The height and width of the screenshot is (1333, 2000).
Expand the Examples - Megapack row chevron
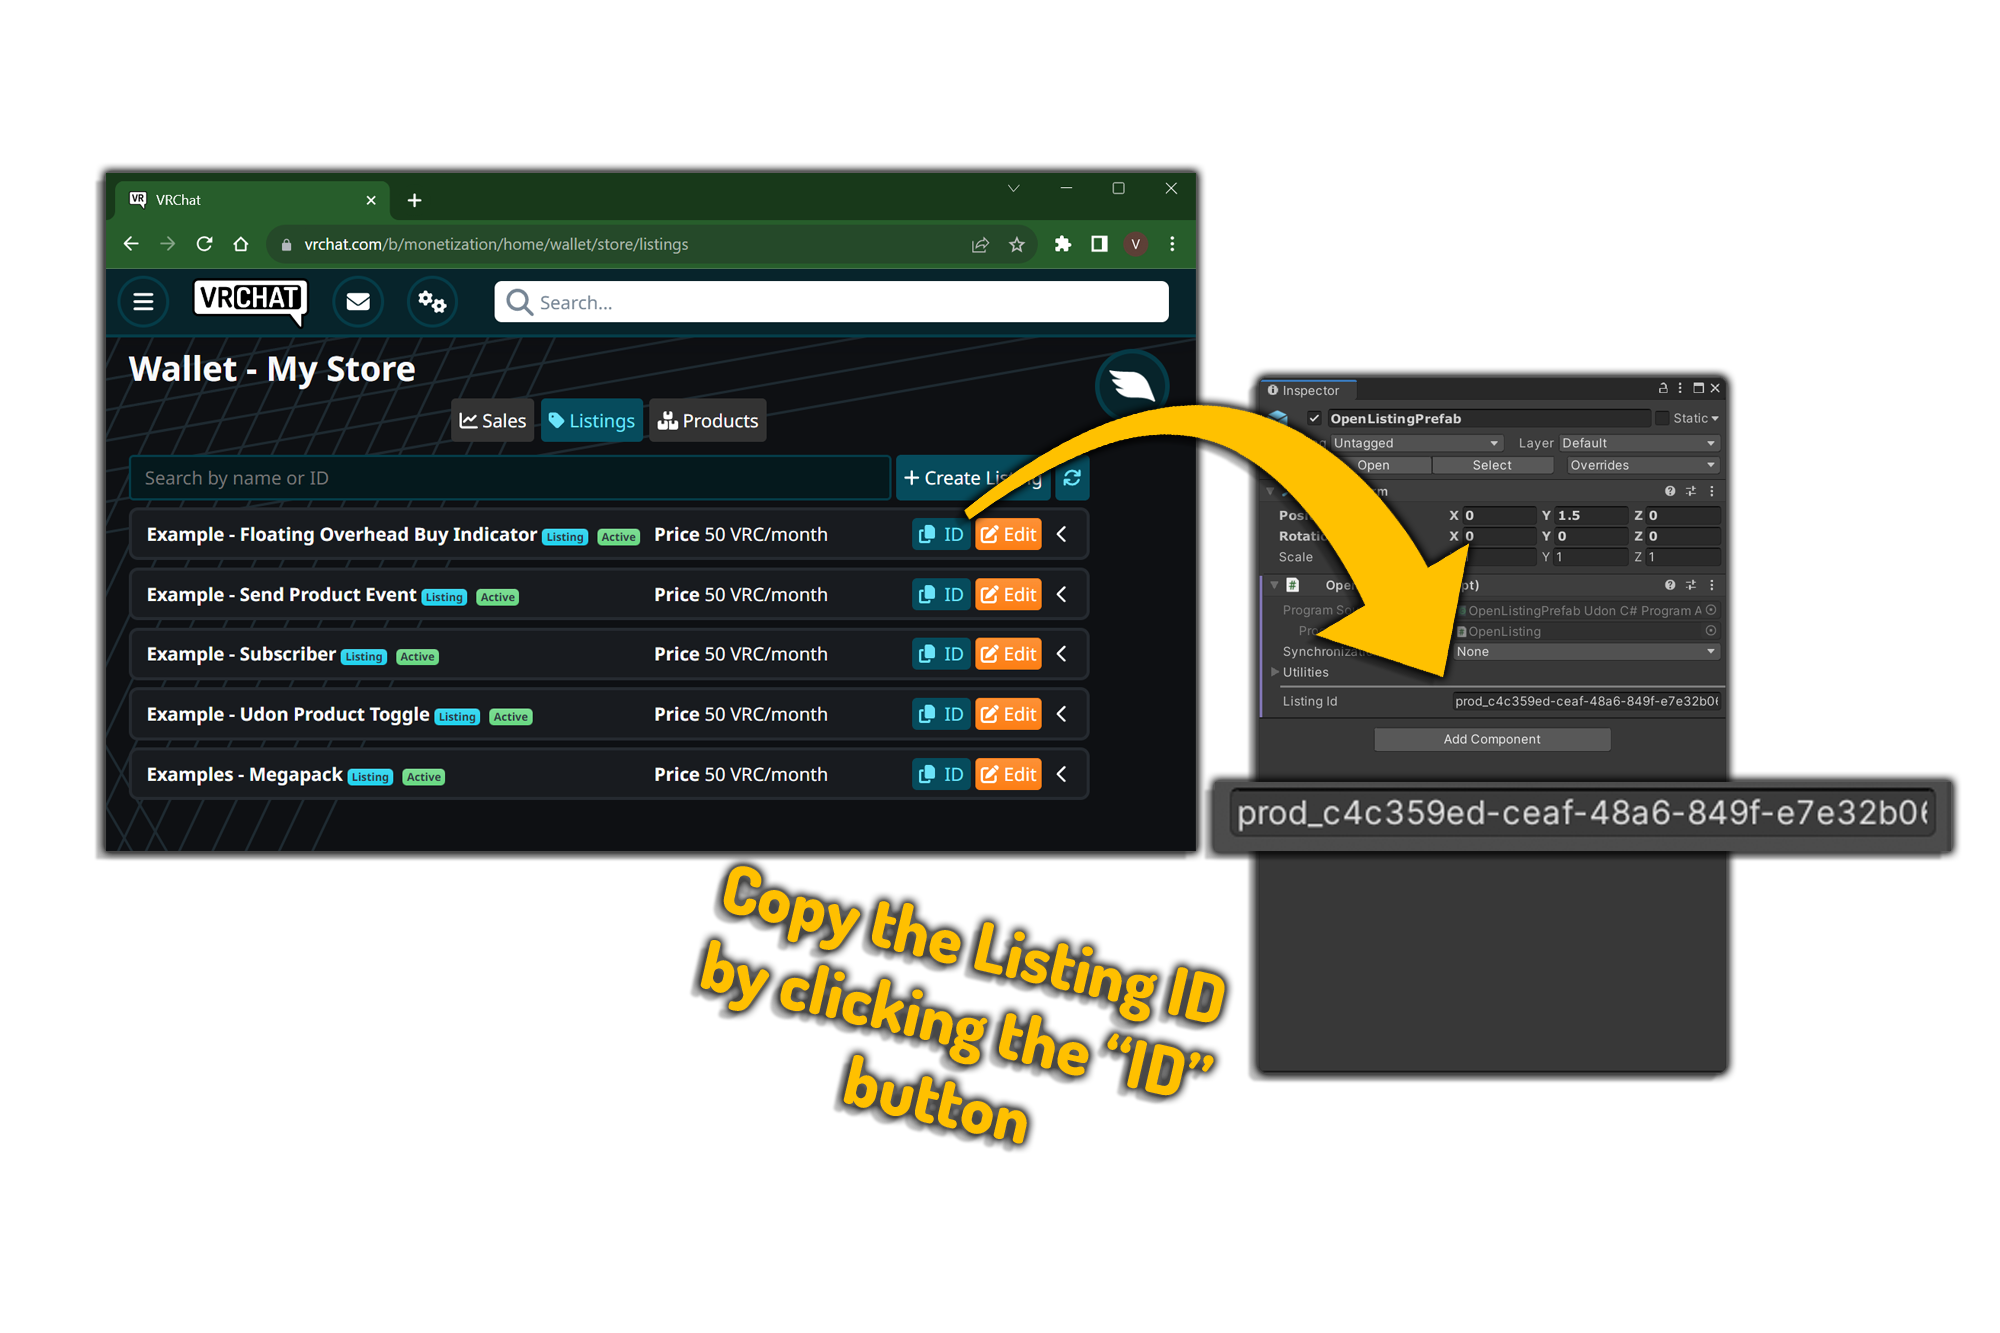1062,774
